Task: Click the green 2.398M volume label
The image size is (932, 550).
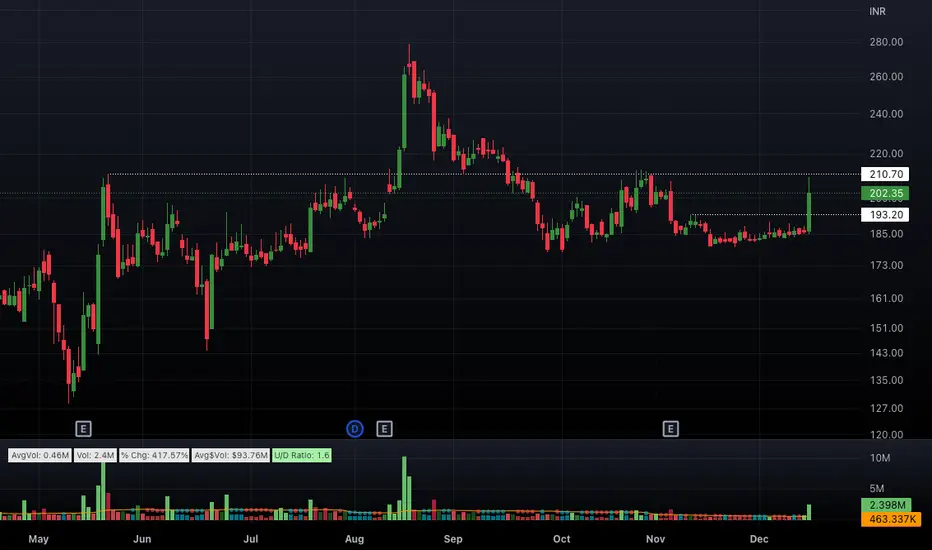Action: (x=887, y=505)
